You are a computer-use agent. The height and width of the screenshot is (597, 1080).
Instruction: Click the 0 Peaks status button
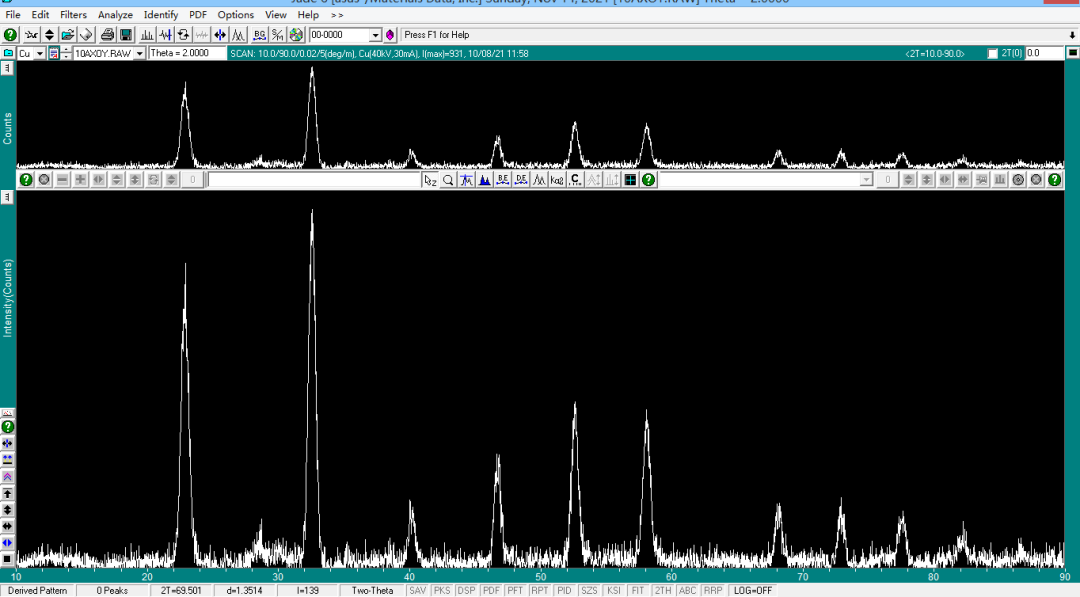[x=112, y=591]
